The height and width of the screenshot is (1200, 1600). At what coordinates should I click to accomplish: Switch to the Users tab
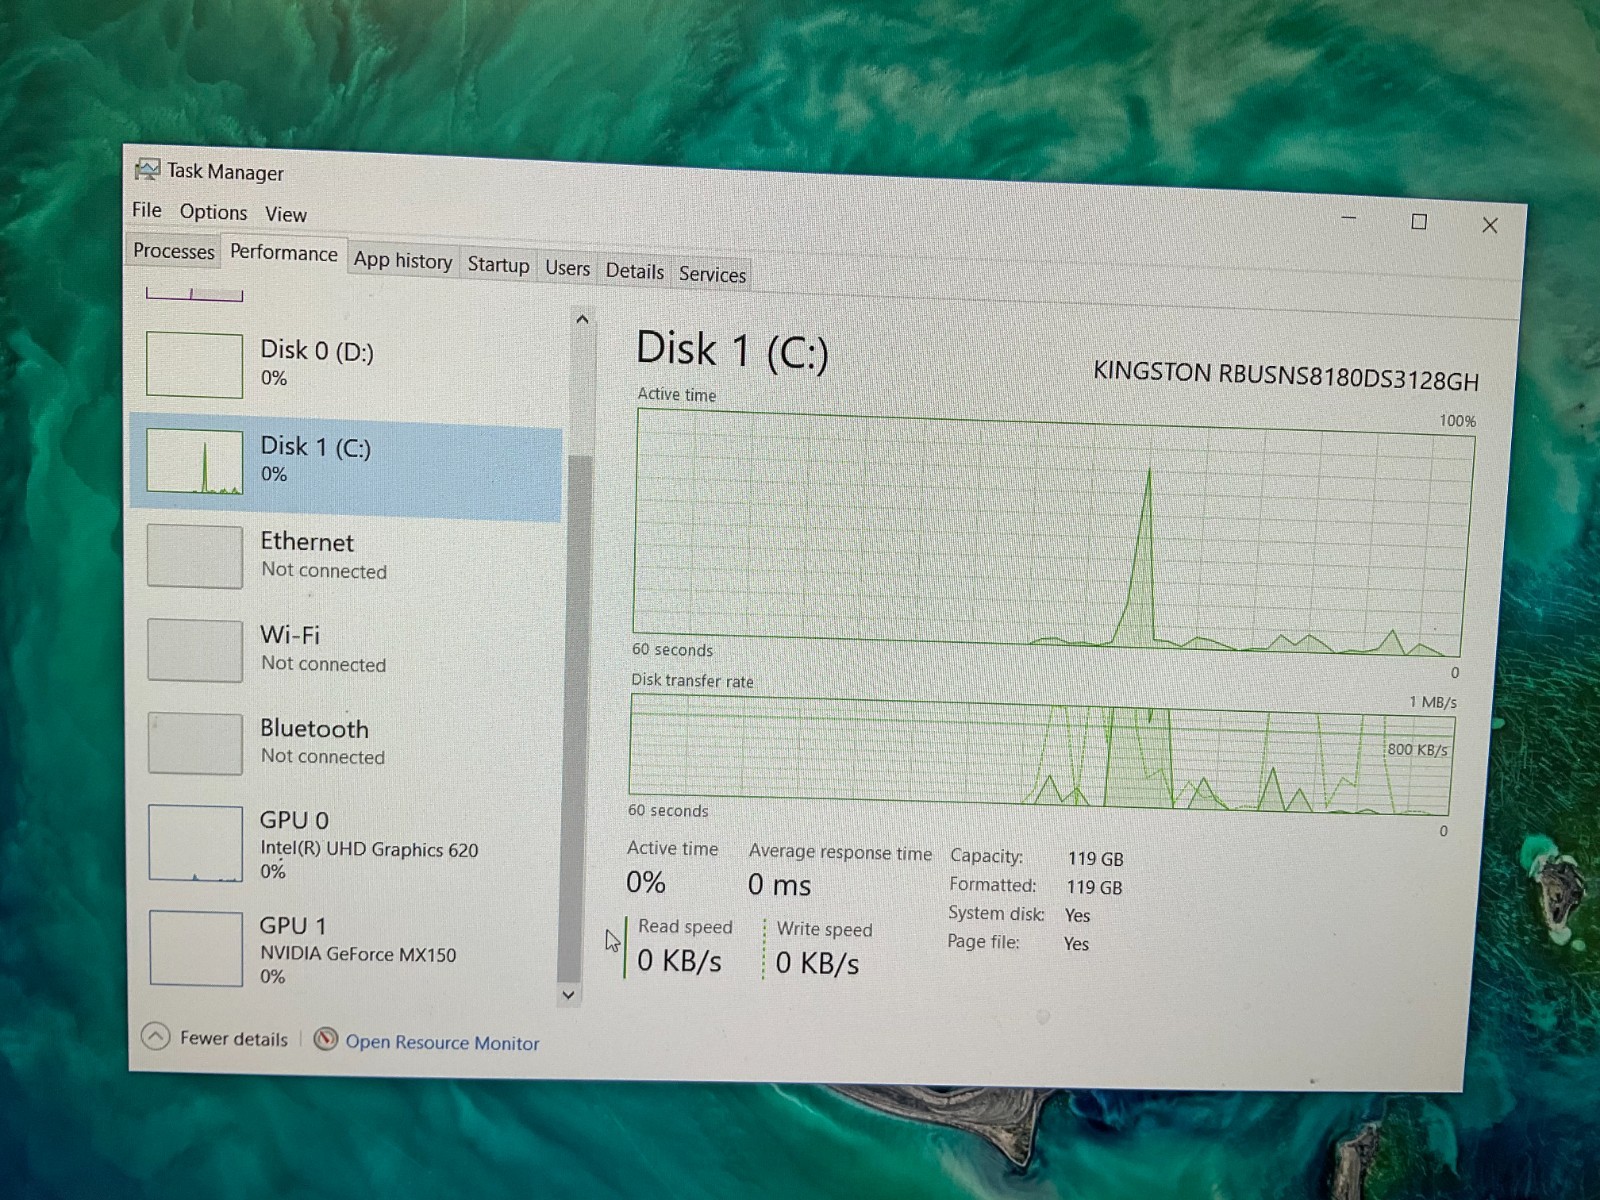[567, 267]
